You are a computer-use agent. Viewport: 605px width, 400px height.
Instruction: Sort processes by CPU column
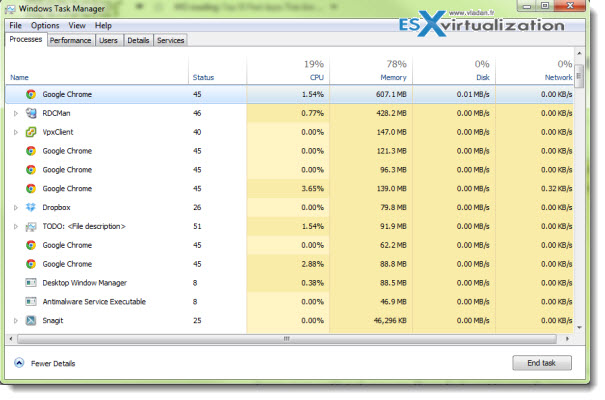tap(317, 78)
